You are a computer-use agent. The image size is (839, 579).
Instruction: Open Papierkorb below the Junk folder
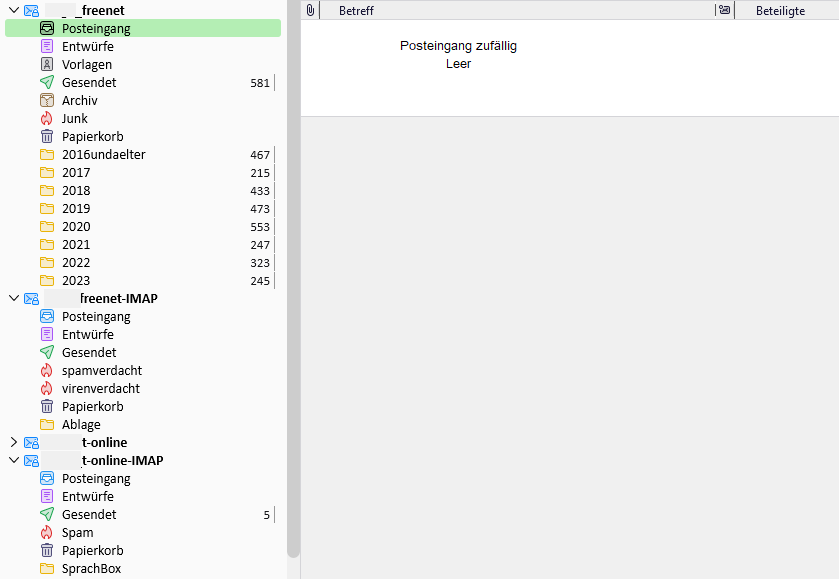[x=92, y=137]
